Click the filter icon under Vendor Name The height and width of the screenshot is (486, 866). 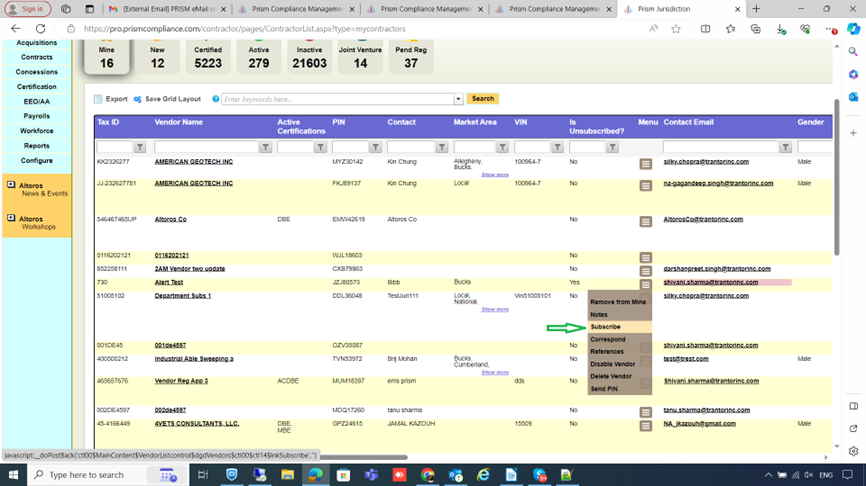point(265,147)
